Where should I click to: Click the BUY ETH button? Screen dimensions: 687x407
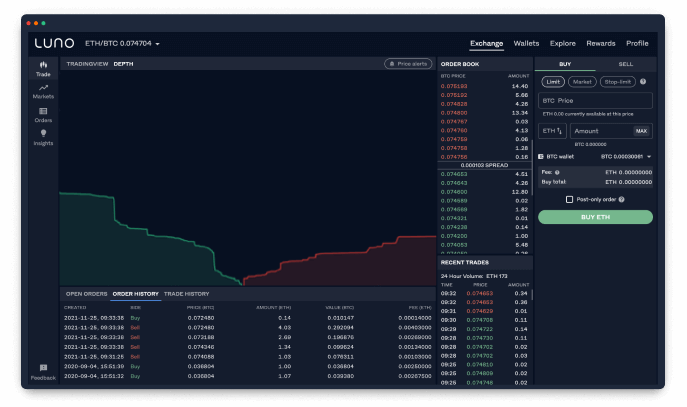click(x=595, y=217)
